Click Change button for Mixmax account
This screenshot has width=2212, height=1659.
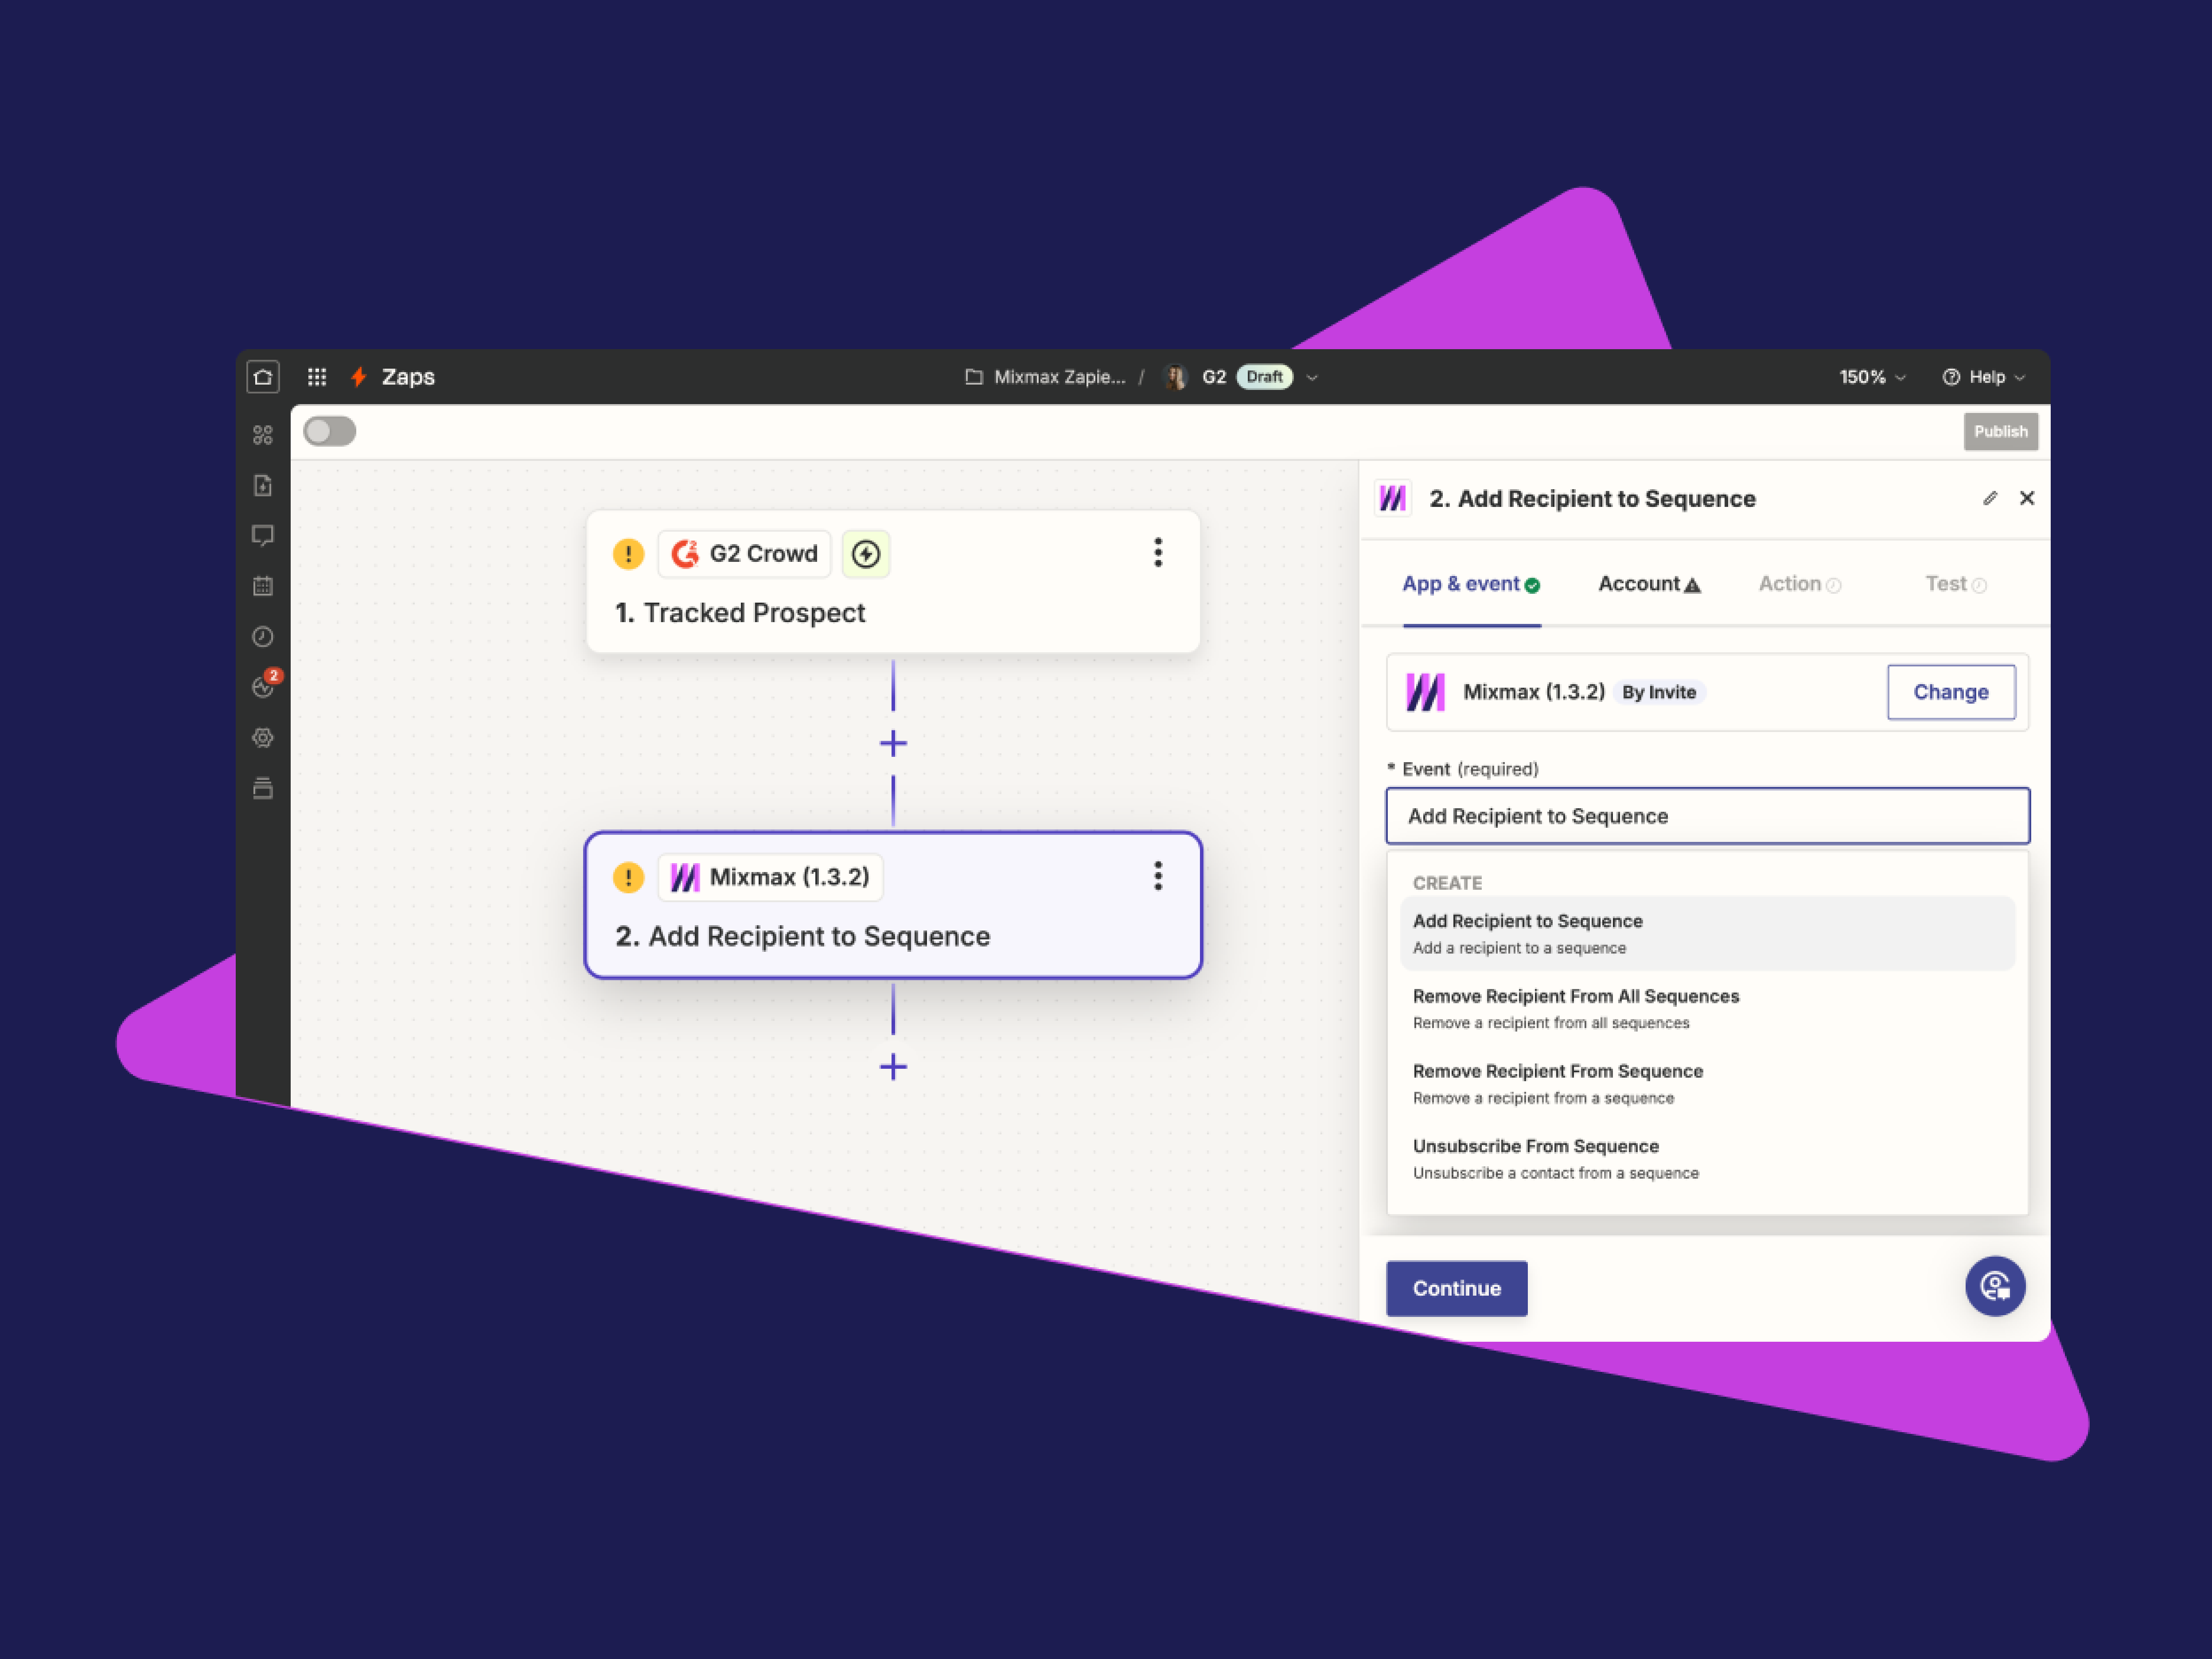pyautogui.click(x=1949, y=692)
